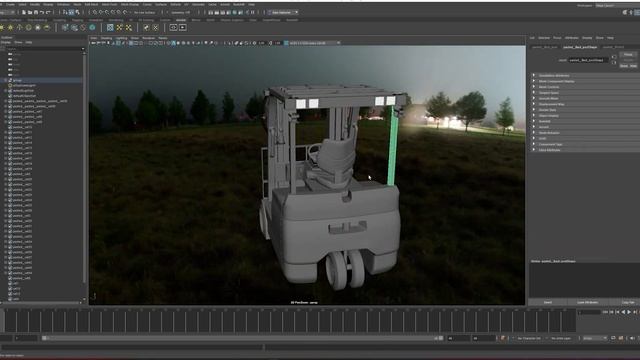
Task: Create Arnold area light from shelf
Action: click(x=2, y=28)
